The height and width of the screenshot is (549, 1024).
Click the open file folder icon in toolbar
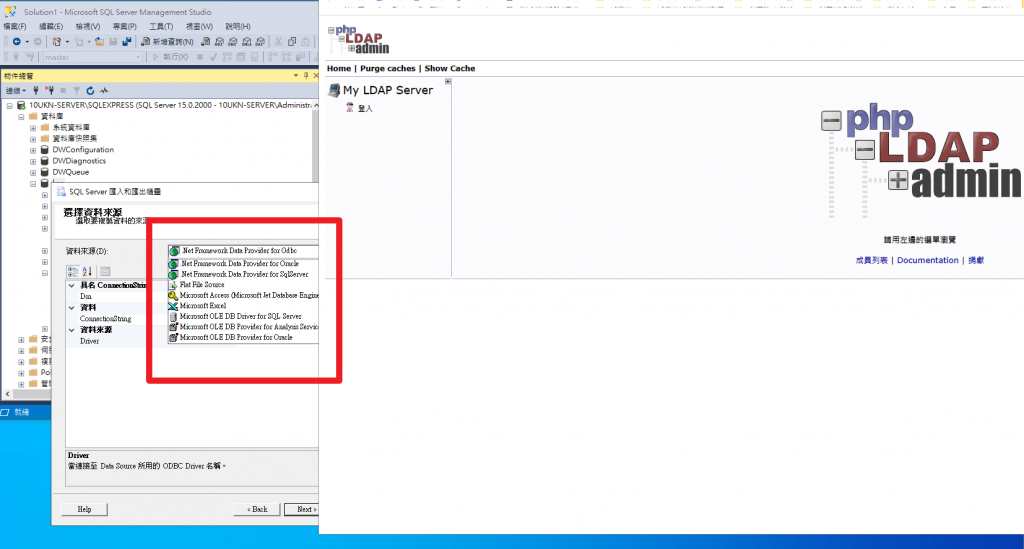(x=99, y=42)
